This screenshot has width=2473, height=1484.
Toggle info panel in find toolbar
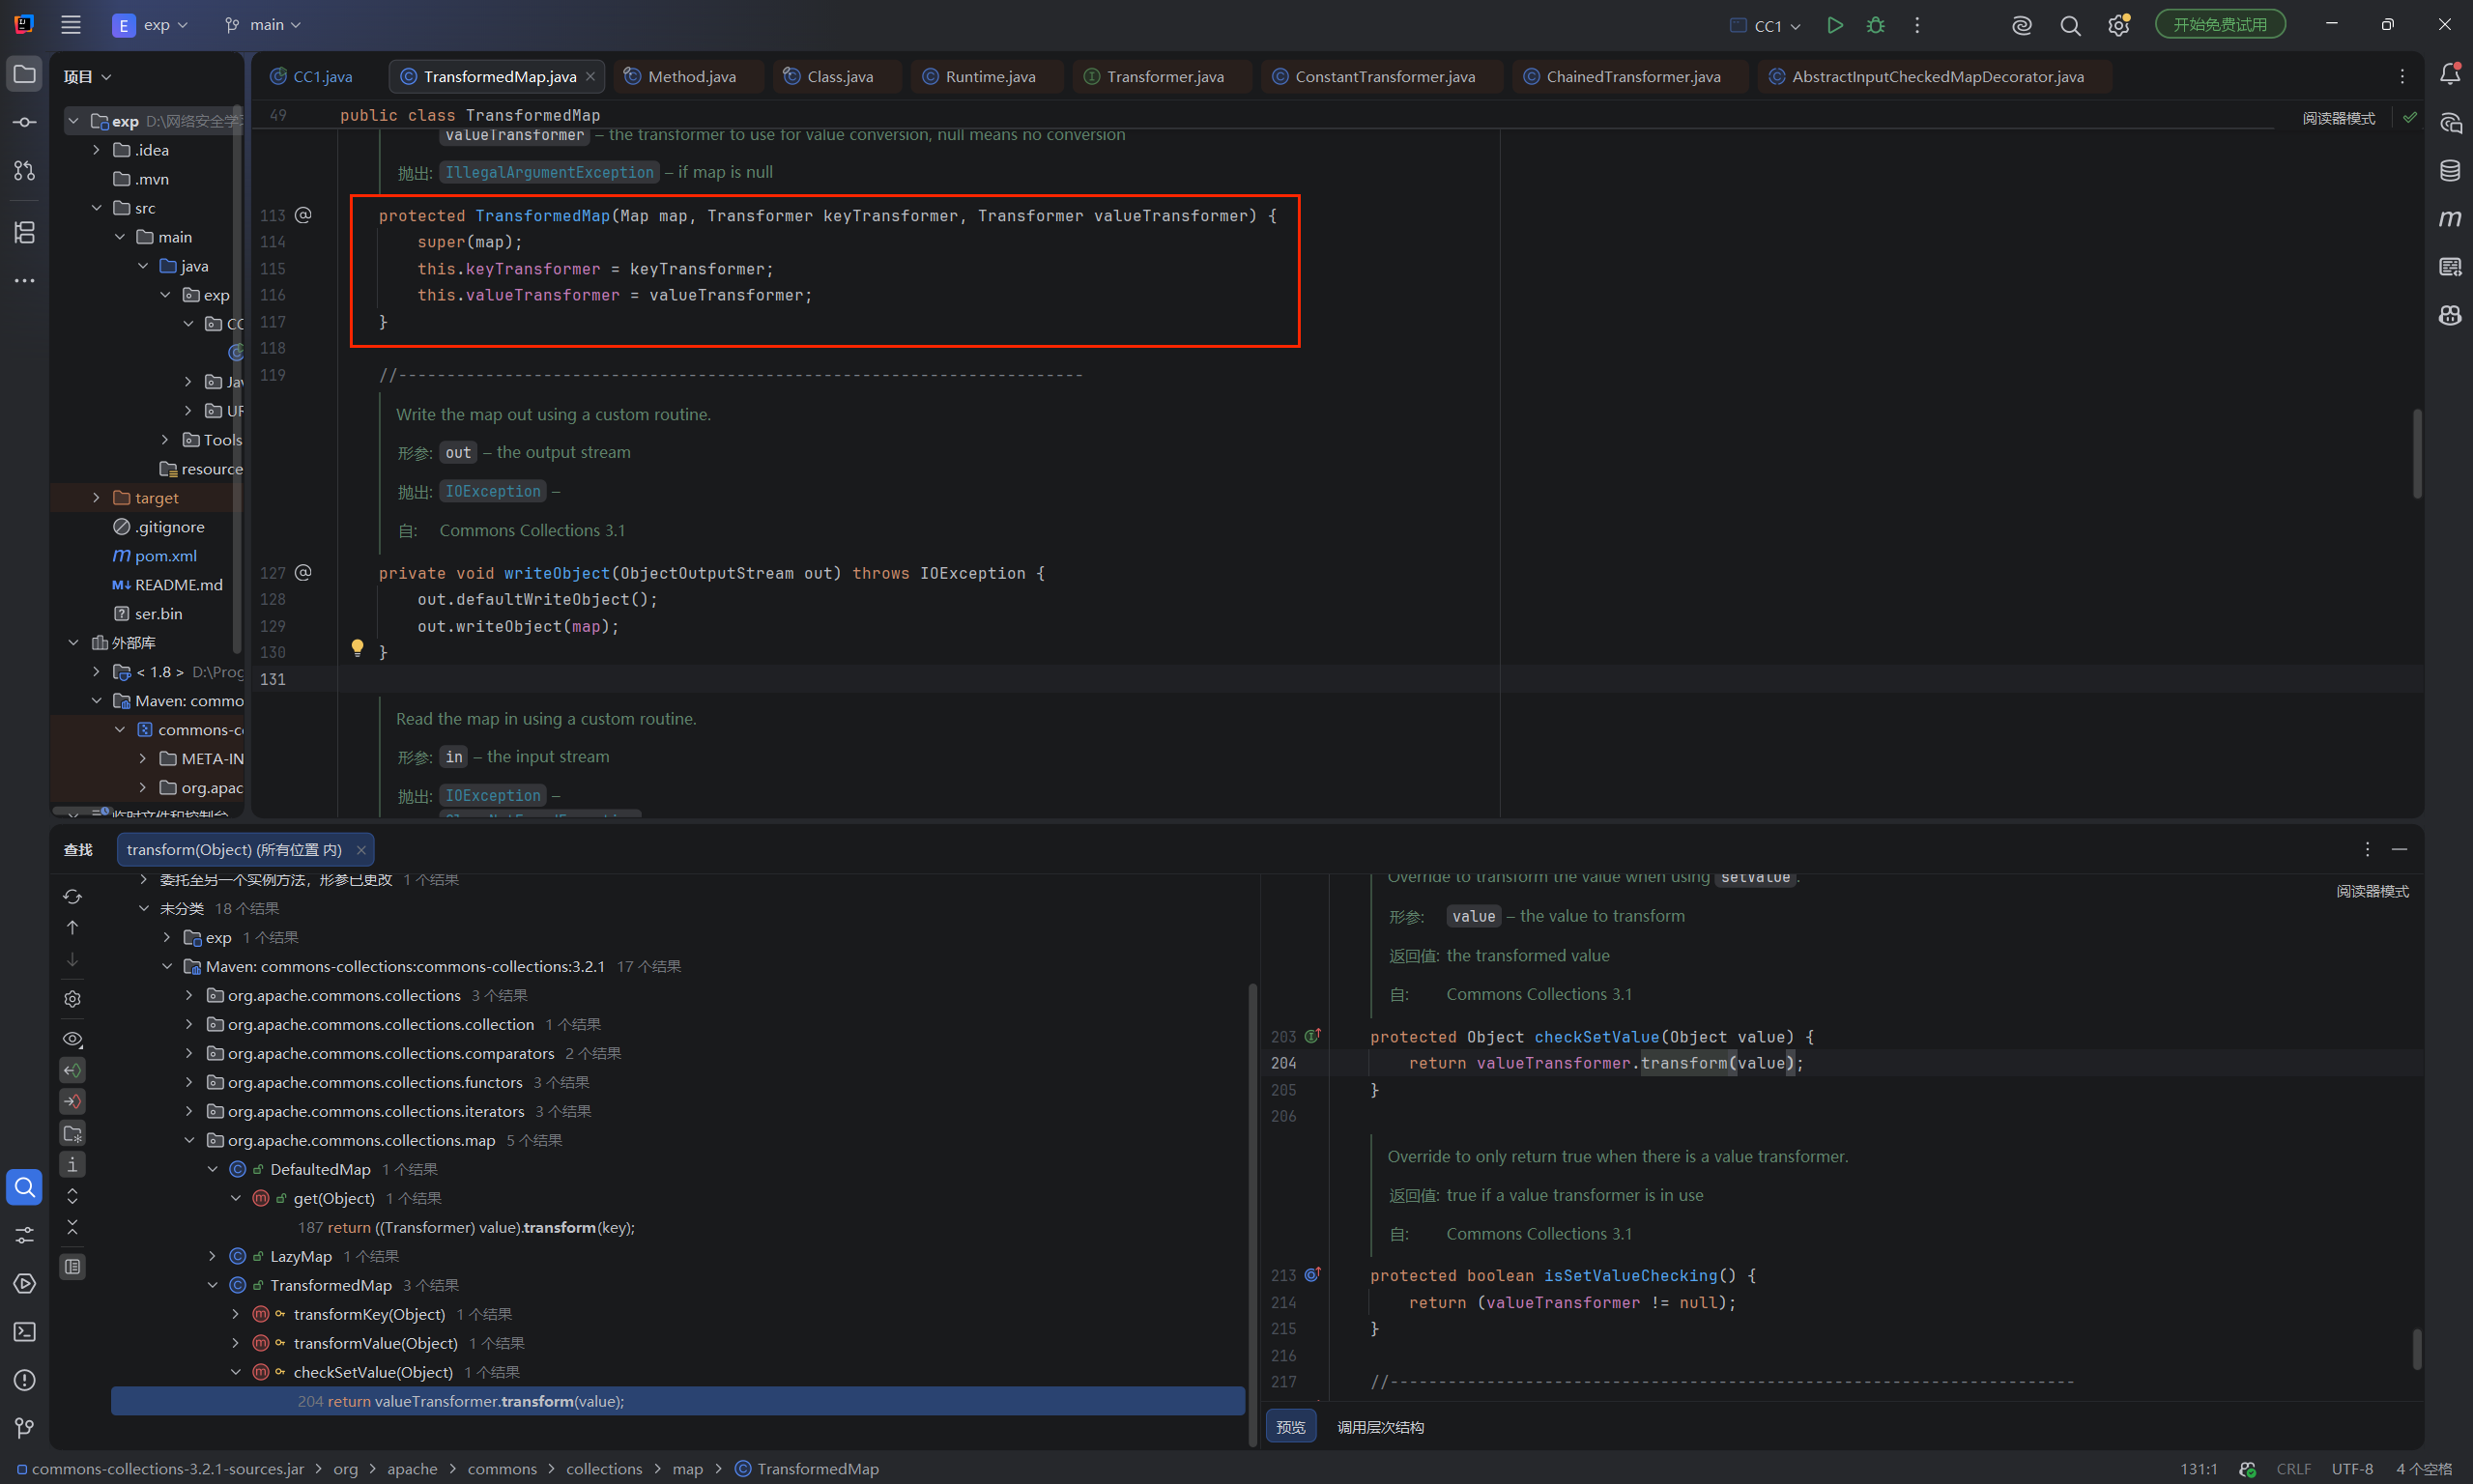73,1165
